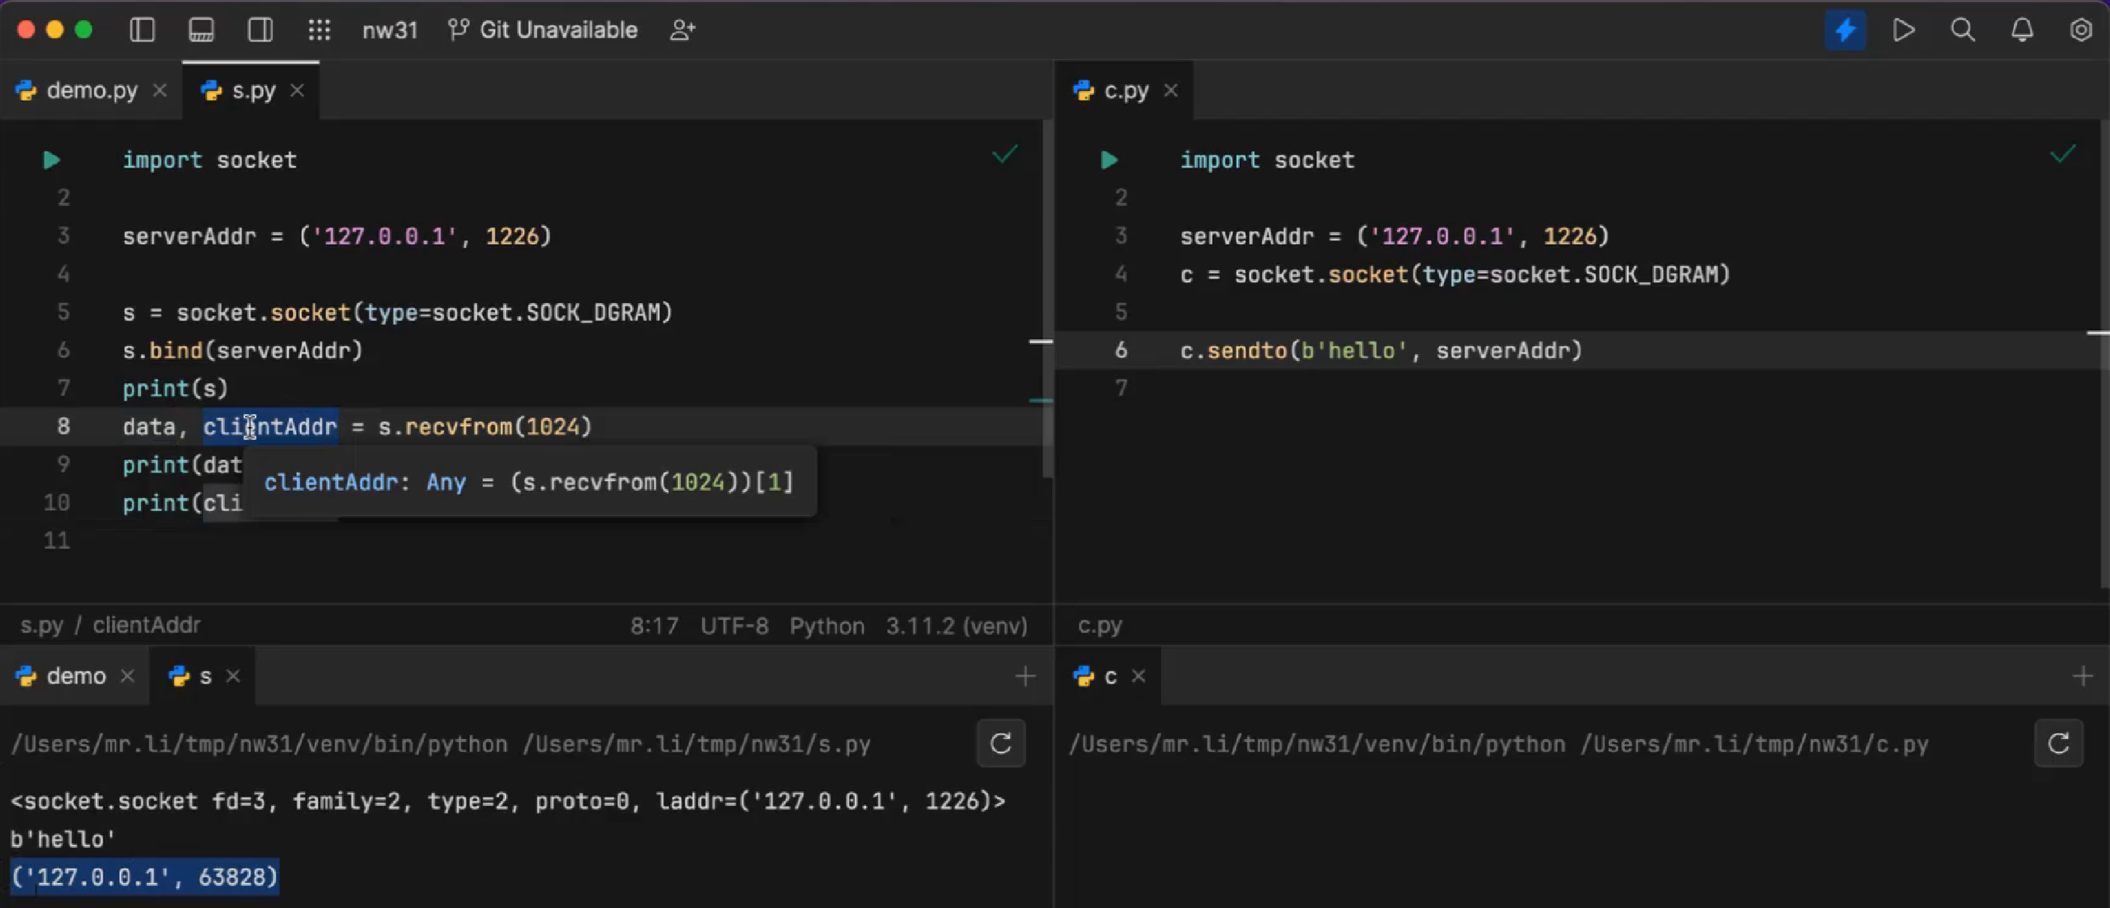Open the notifications bell icon
Image resolution: width=2110 pixels, height=908 pixels.
(2022, 30)
